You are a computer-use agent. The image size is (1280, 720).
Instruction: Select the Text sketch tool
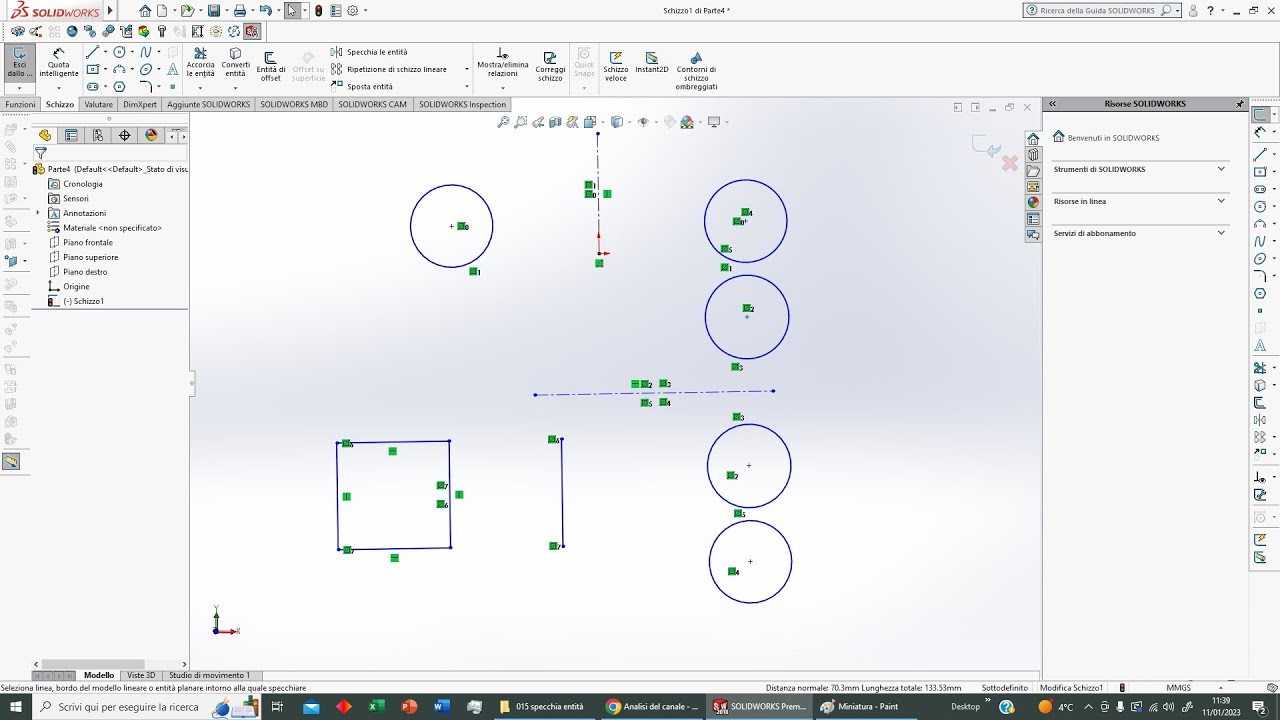172,69
